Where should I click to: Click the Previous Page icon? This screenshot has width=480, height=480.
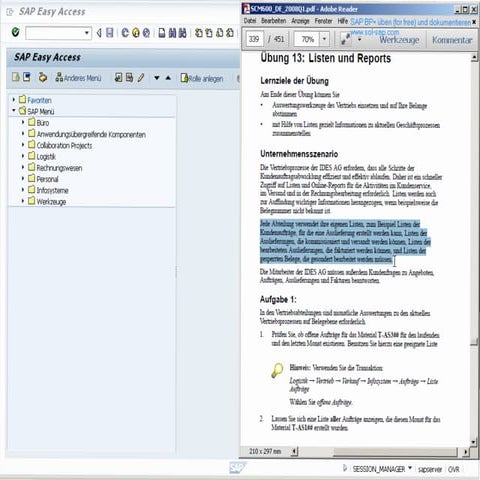coord(209,33)
